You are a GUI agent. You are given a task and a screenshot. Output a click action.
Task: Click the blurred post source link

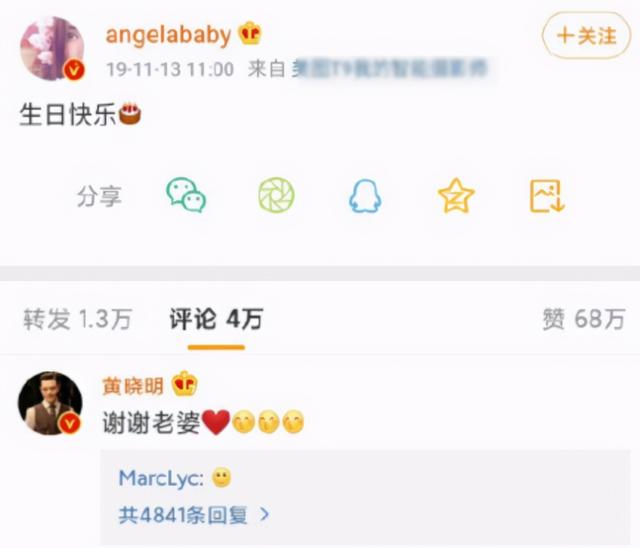(390, 68)
